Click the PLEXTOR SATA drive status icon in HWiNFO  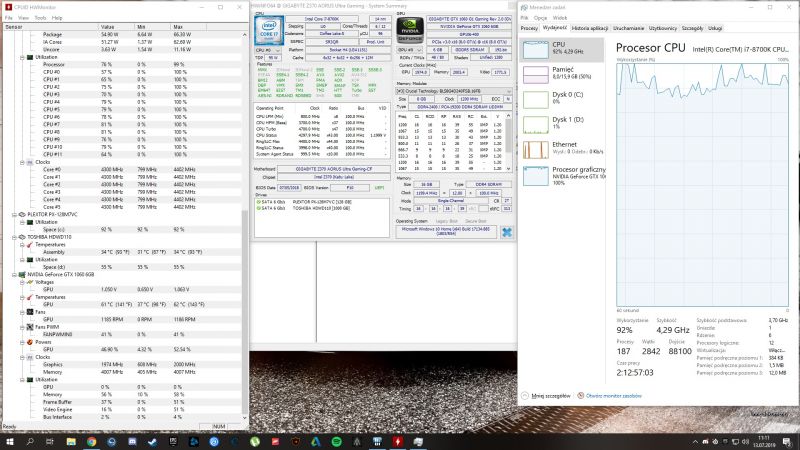[x=258, y=202]
